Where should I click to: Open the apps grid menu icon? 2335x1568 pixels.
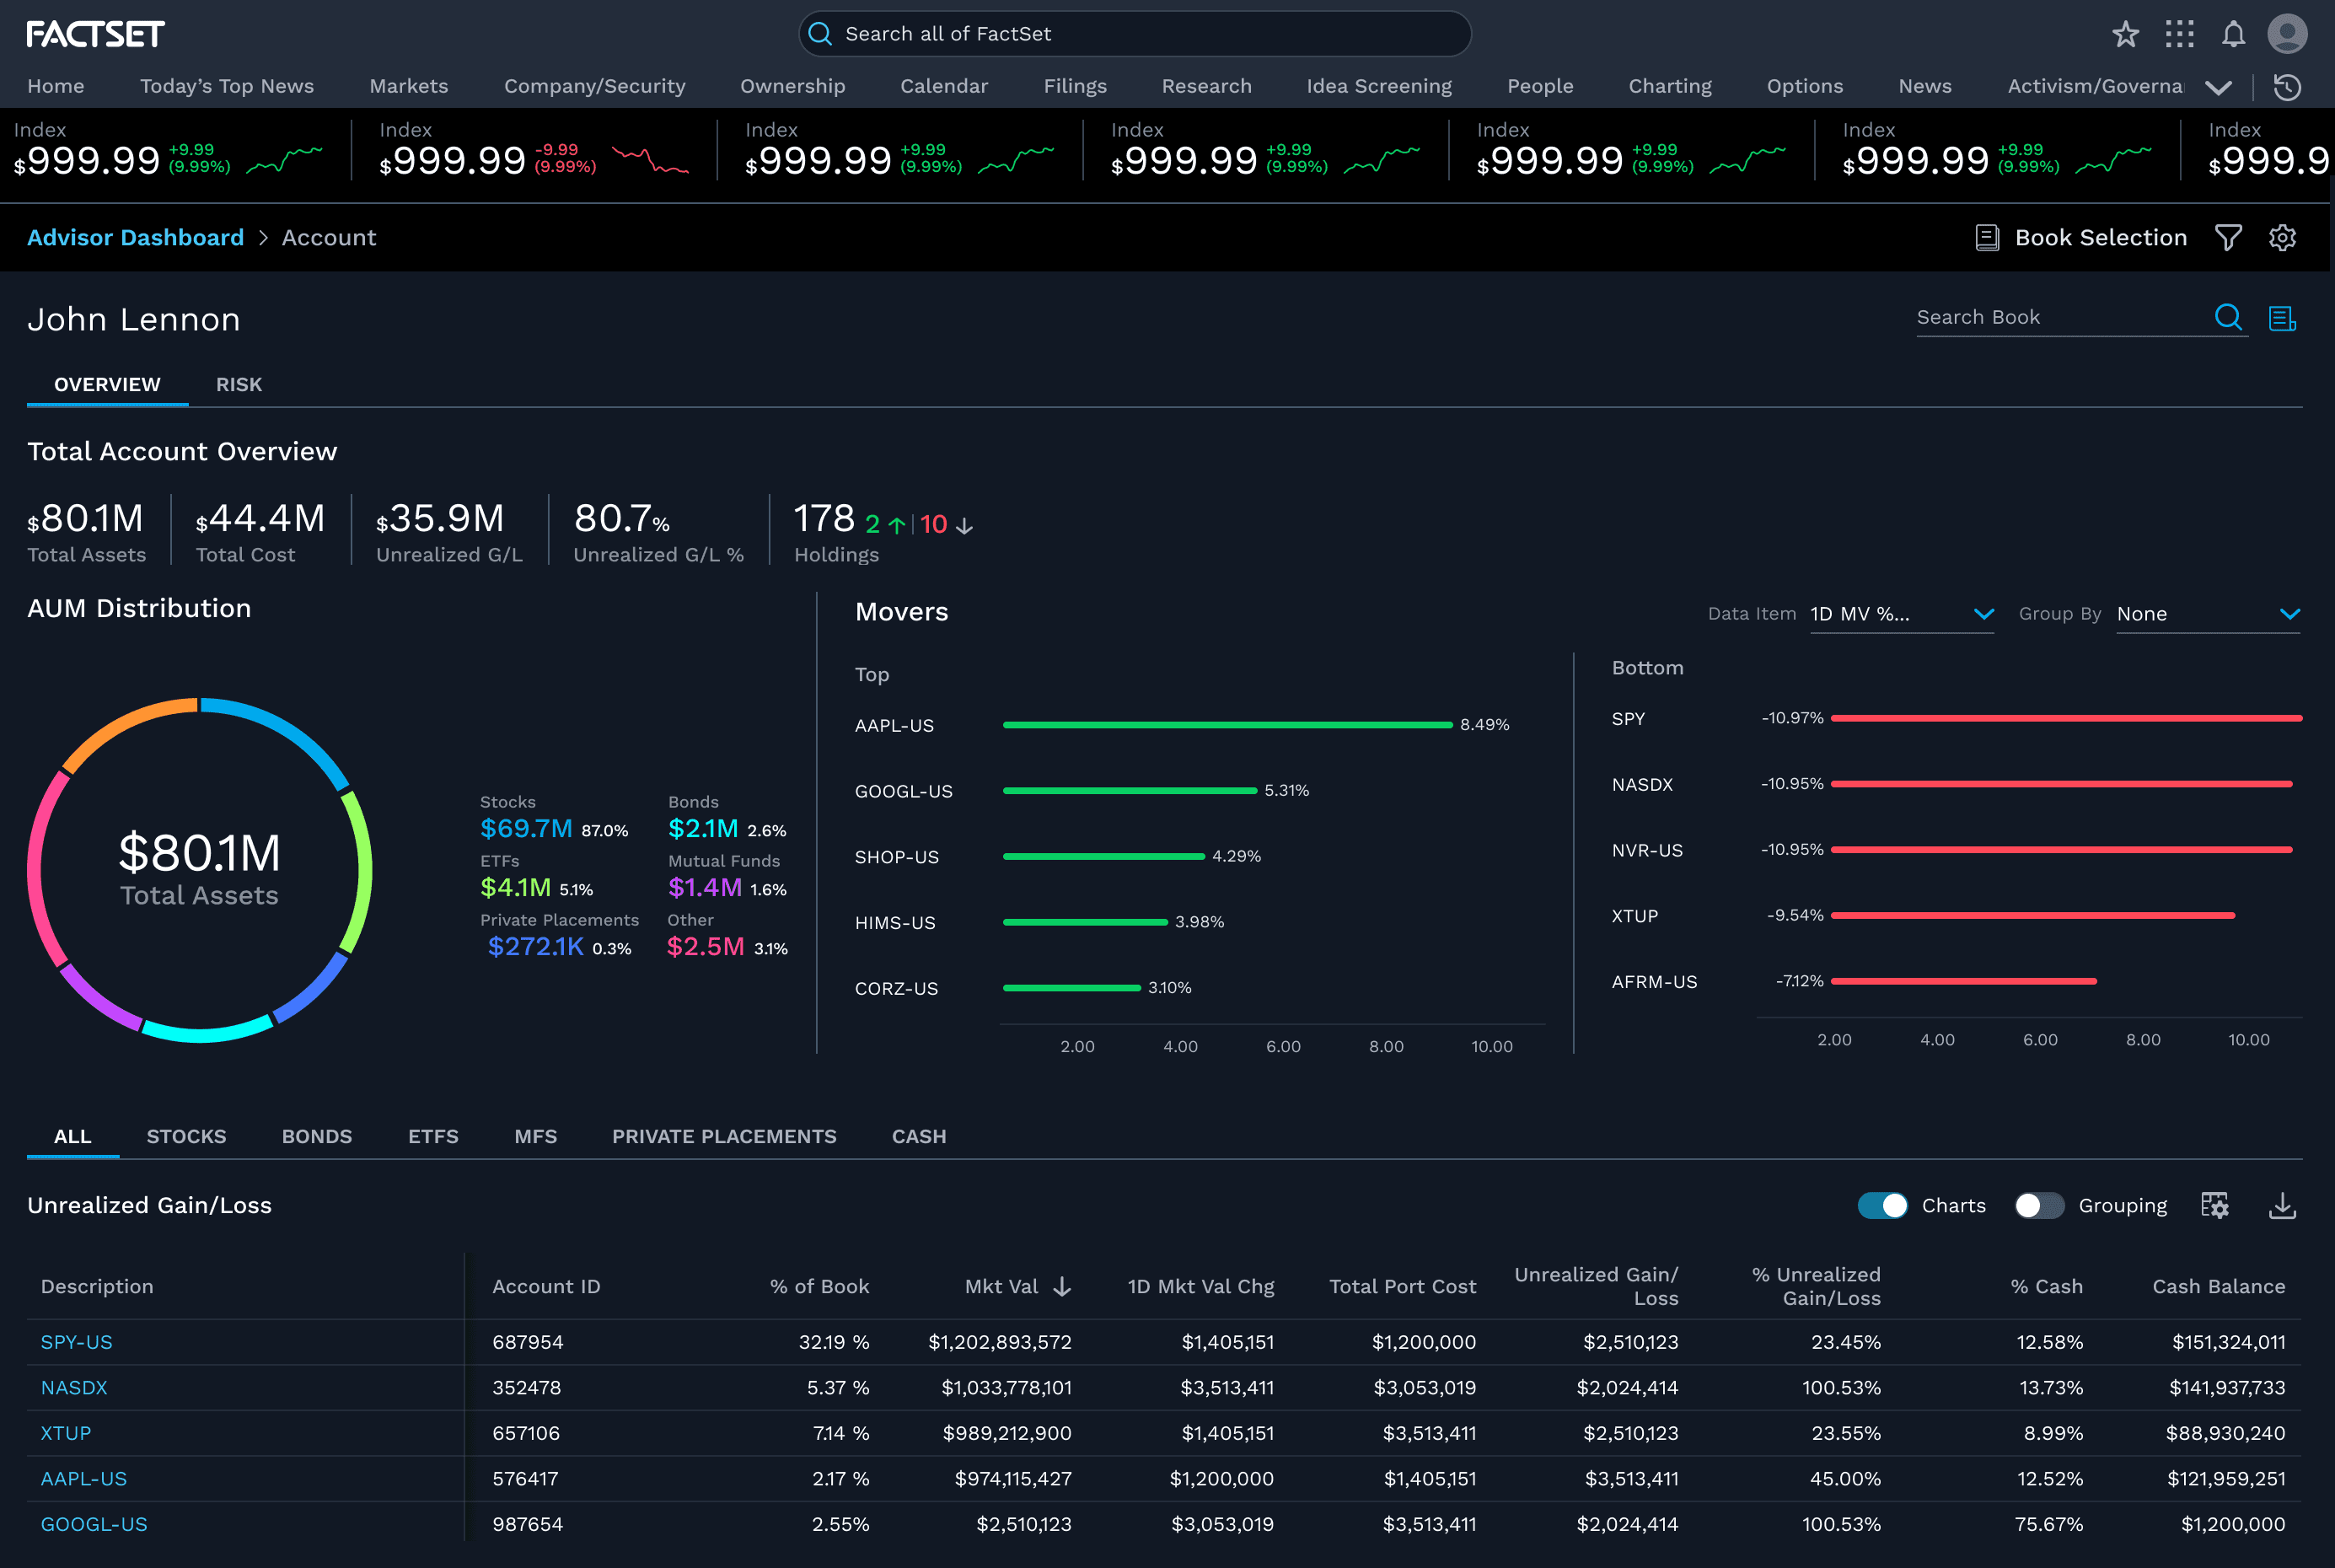tap(2179, 34)
